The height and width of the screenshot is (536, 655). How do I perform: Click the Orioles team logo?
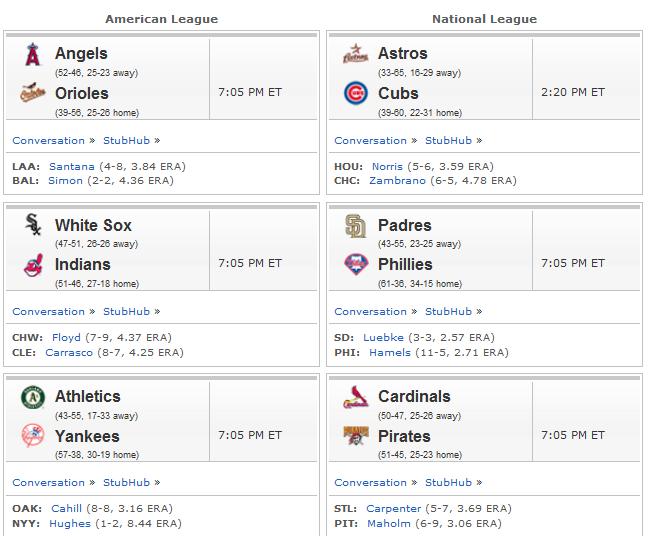[x=33, y=92]
